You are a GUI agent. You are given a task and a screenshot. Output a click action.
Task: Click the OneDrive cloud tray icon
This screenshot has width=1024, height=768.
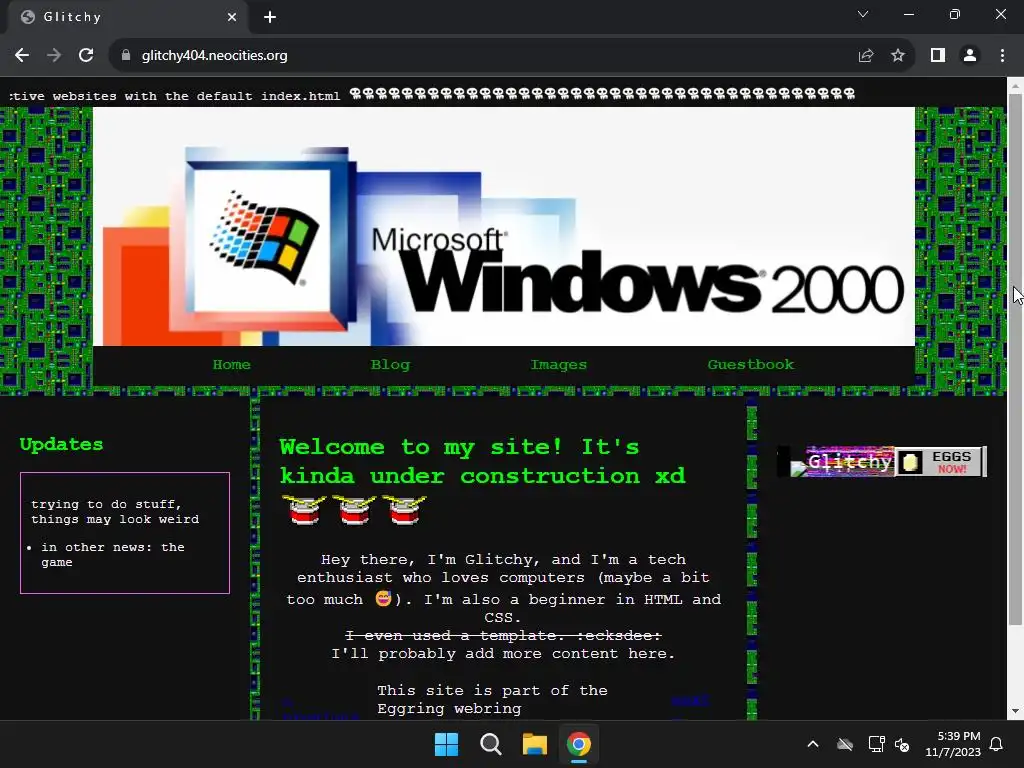pos(845,744)
